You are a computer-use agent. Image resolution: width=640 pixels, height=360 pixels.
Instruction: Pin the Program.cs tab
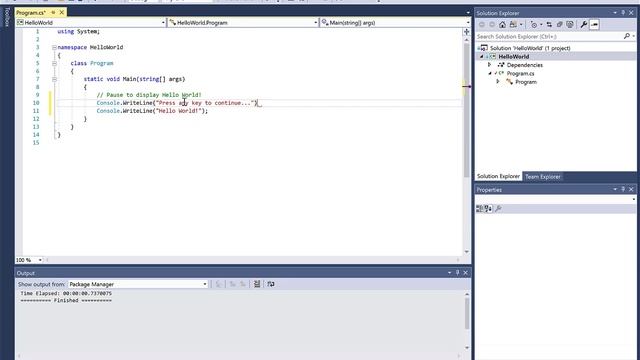tap(53, 13)
